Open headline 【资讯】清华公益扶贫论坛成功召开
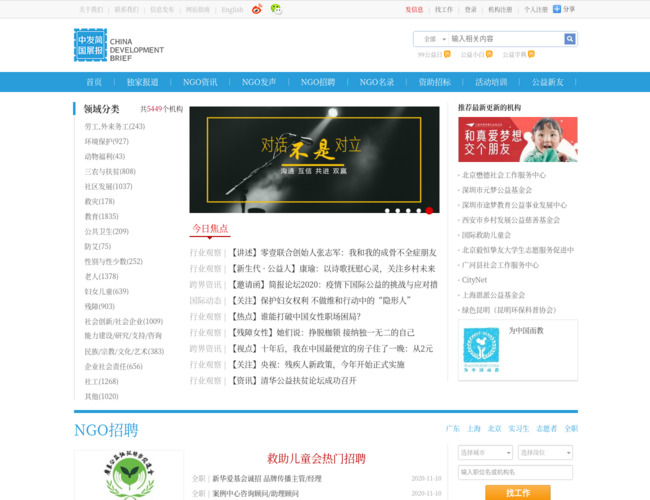650x500 pixels. (x=294, y=381)
